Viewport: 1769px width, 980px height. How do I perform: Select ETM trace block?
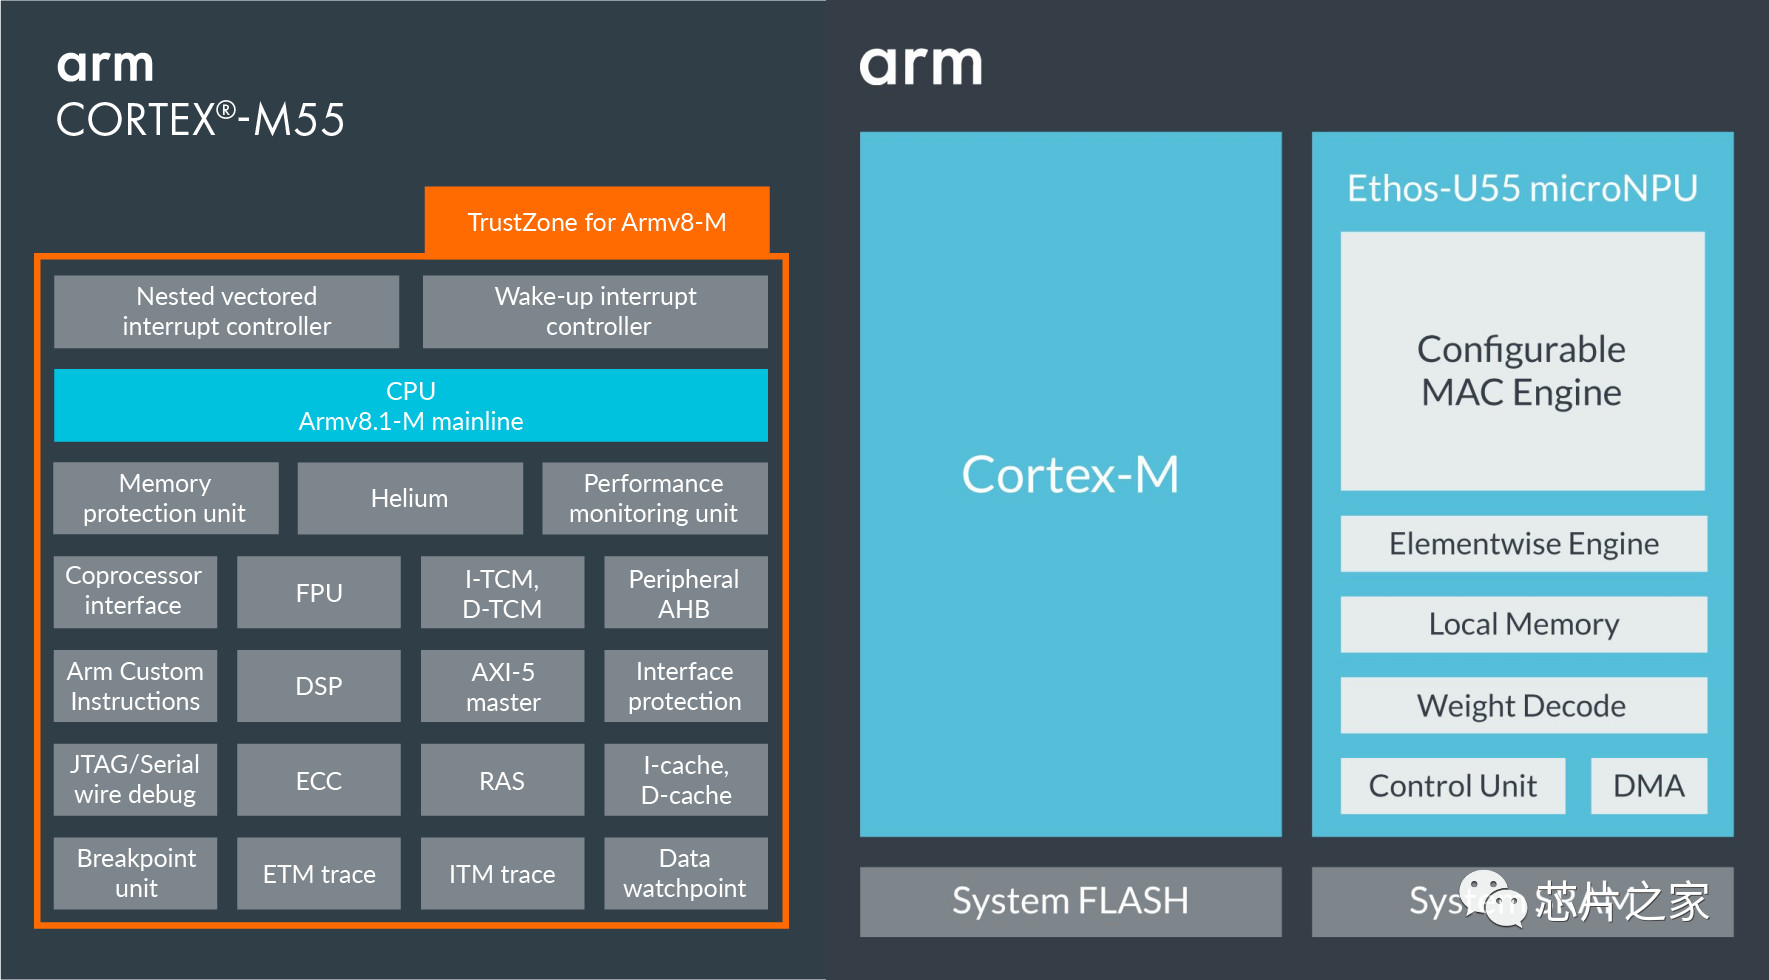coord(319,873)
